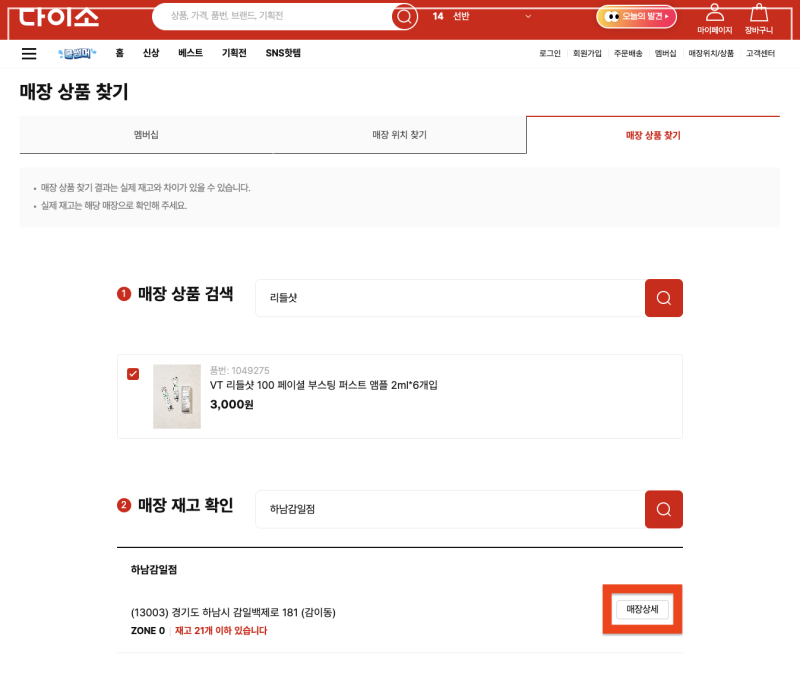Click the 오늘의 발견 banner button
800x681 pixels.
[x=636, y=16]
